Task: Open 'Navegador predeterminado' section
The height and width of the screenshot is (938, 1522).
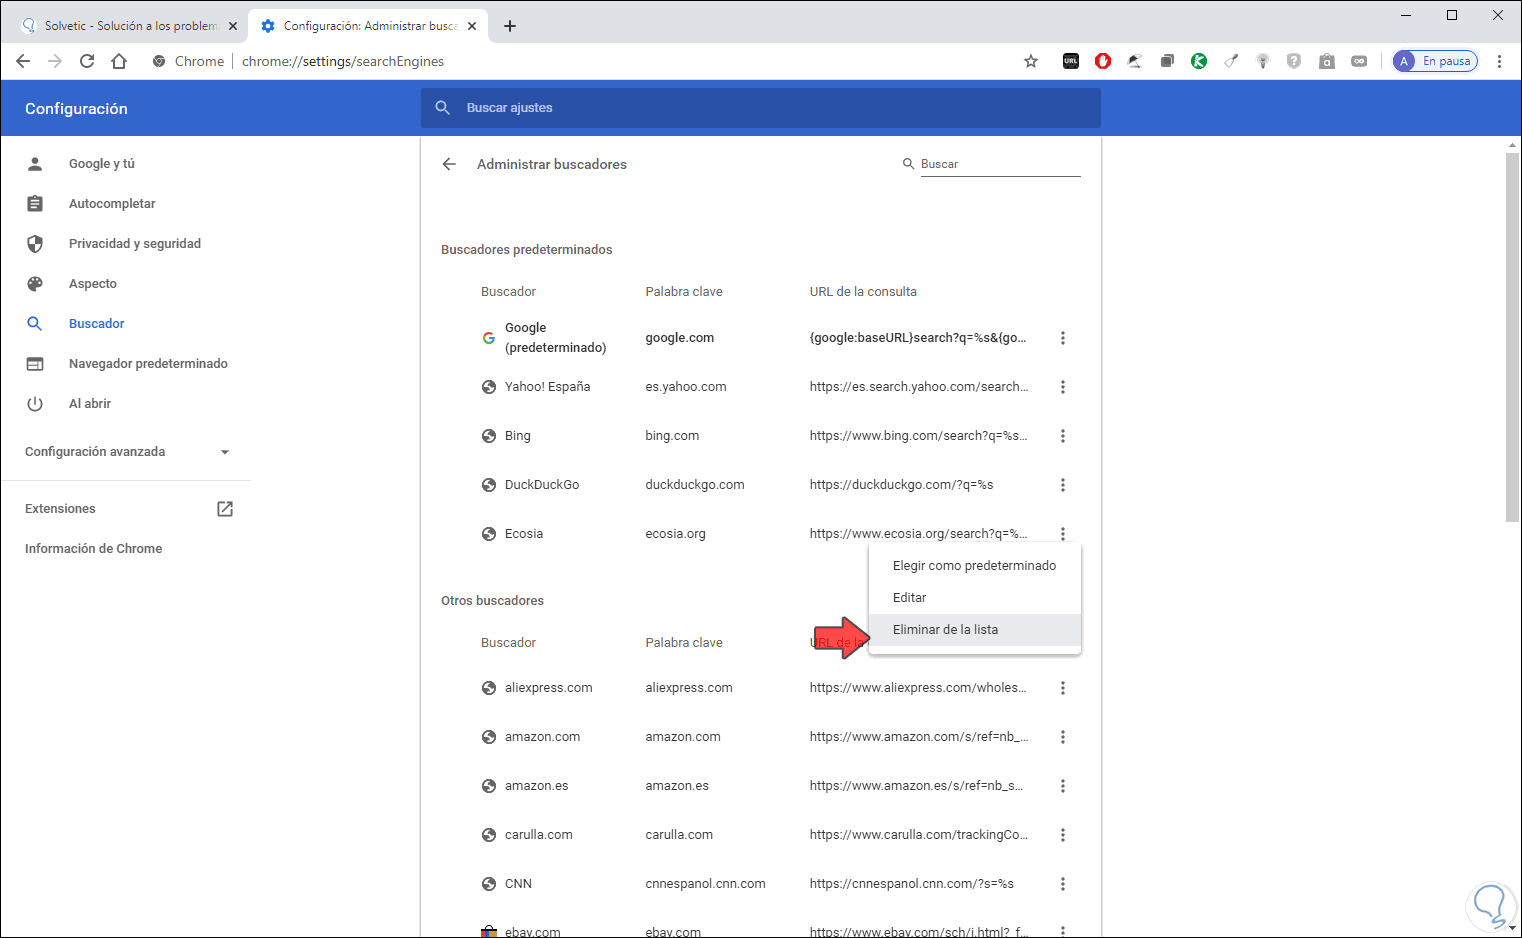Action: tap(148, 364)
